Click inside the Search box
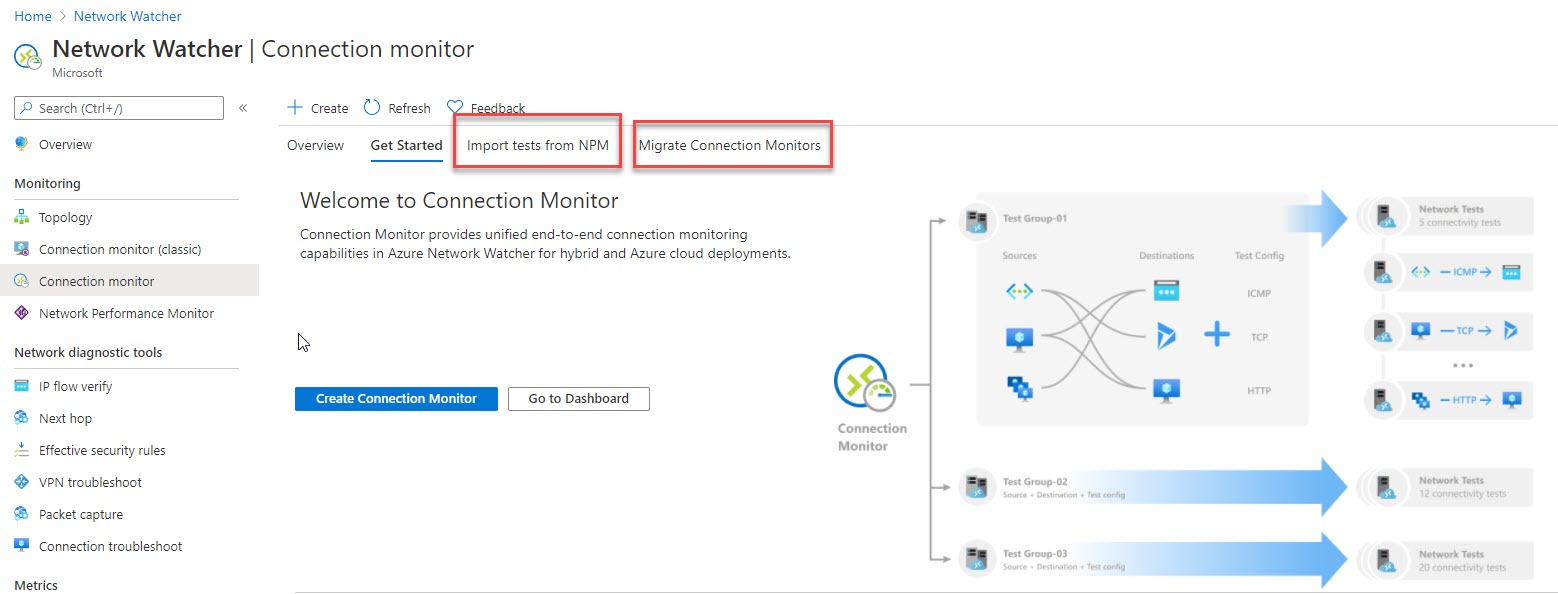 tap(117, 108)
